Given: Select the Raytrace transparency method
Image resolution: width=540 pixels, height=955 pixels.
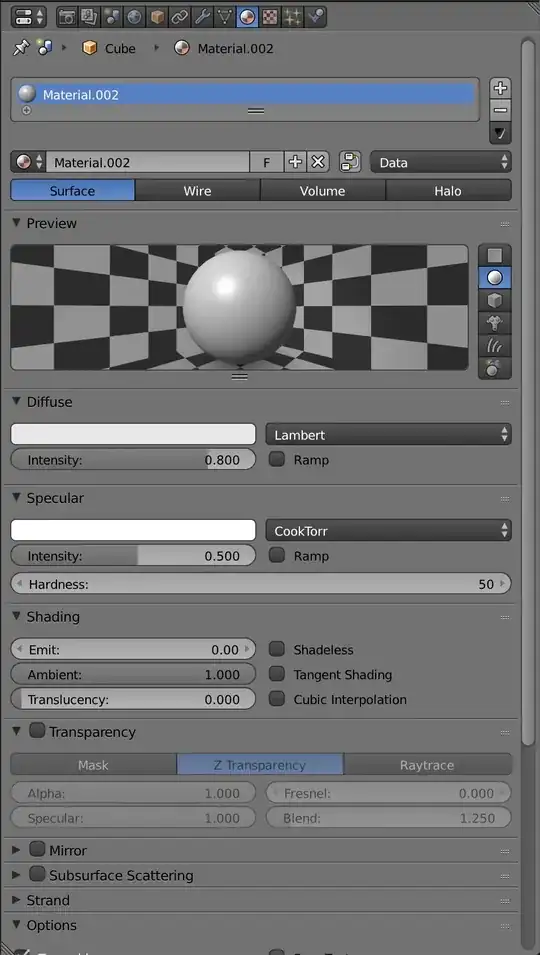Looking at the screenshot, I should tap(427, 765).
